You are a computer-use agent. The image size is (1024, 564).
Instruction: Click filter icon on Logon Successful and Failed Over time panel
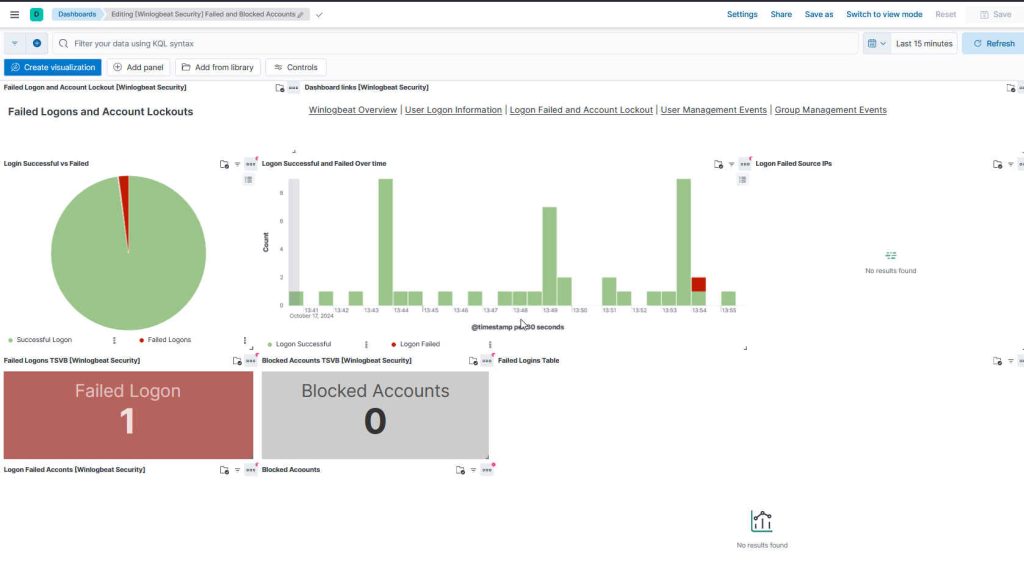[x=731, y=164]
